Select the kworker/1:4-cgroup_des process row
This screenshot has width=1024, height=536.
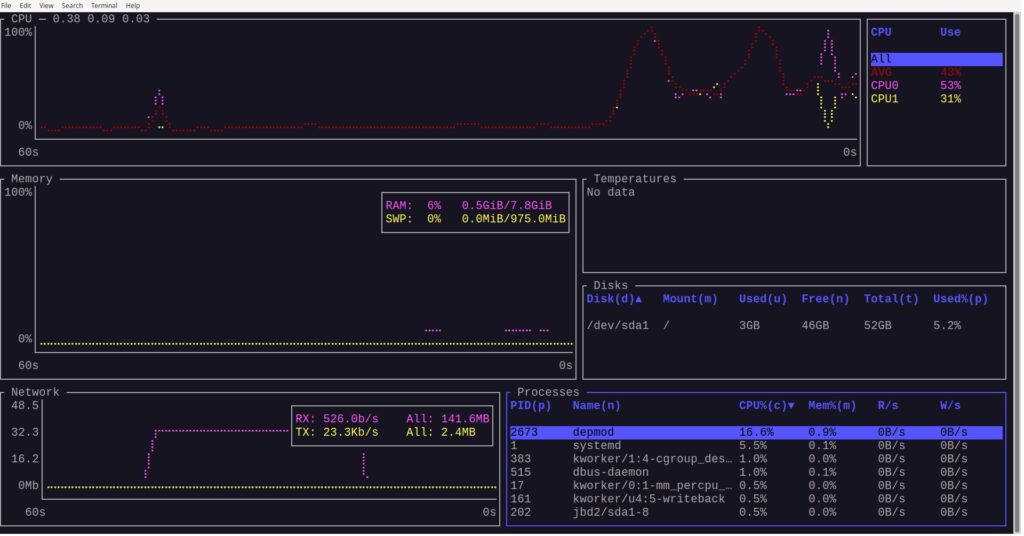coord(756,460)
